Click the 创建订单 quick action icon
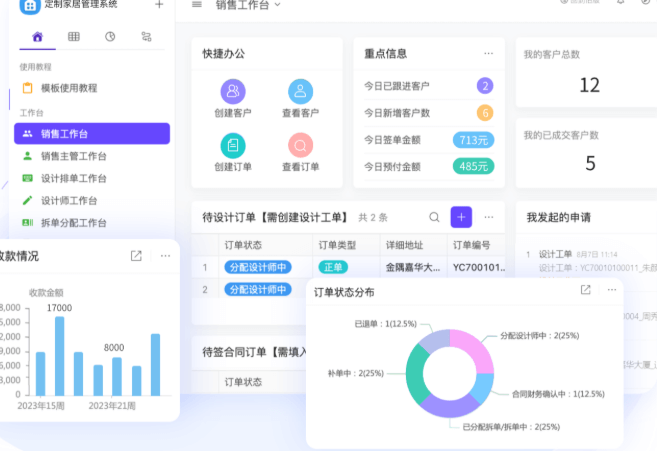The width and height of the screenshot is (657, 451). tap(233, 145)
